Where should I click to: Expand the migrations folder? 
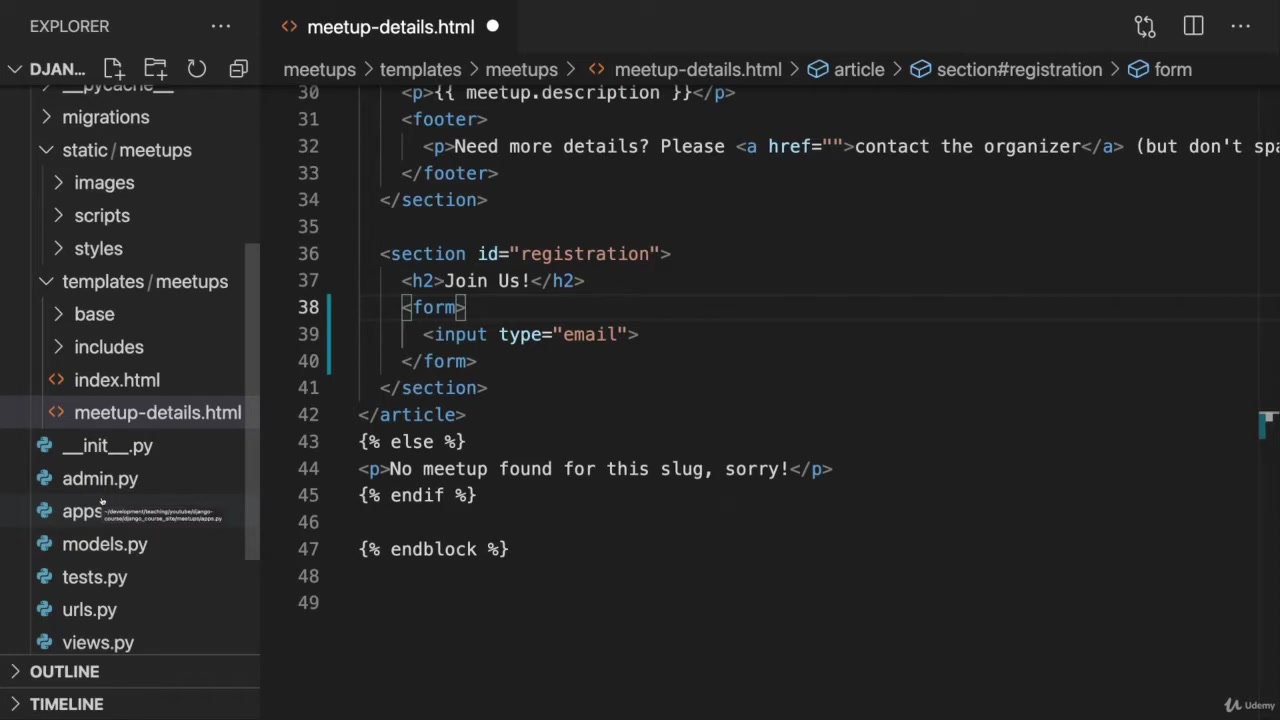[x=105, y=117]
